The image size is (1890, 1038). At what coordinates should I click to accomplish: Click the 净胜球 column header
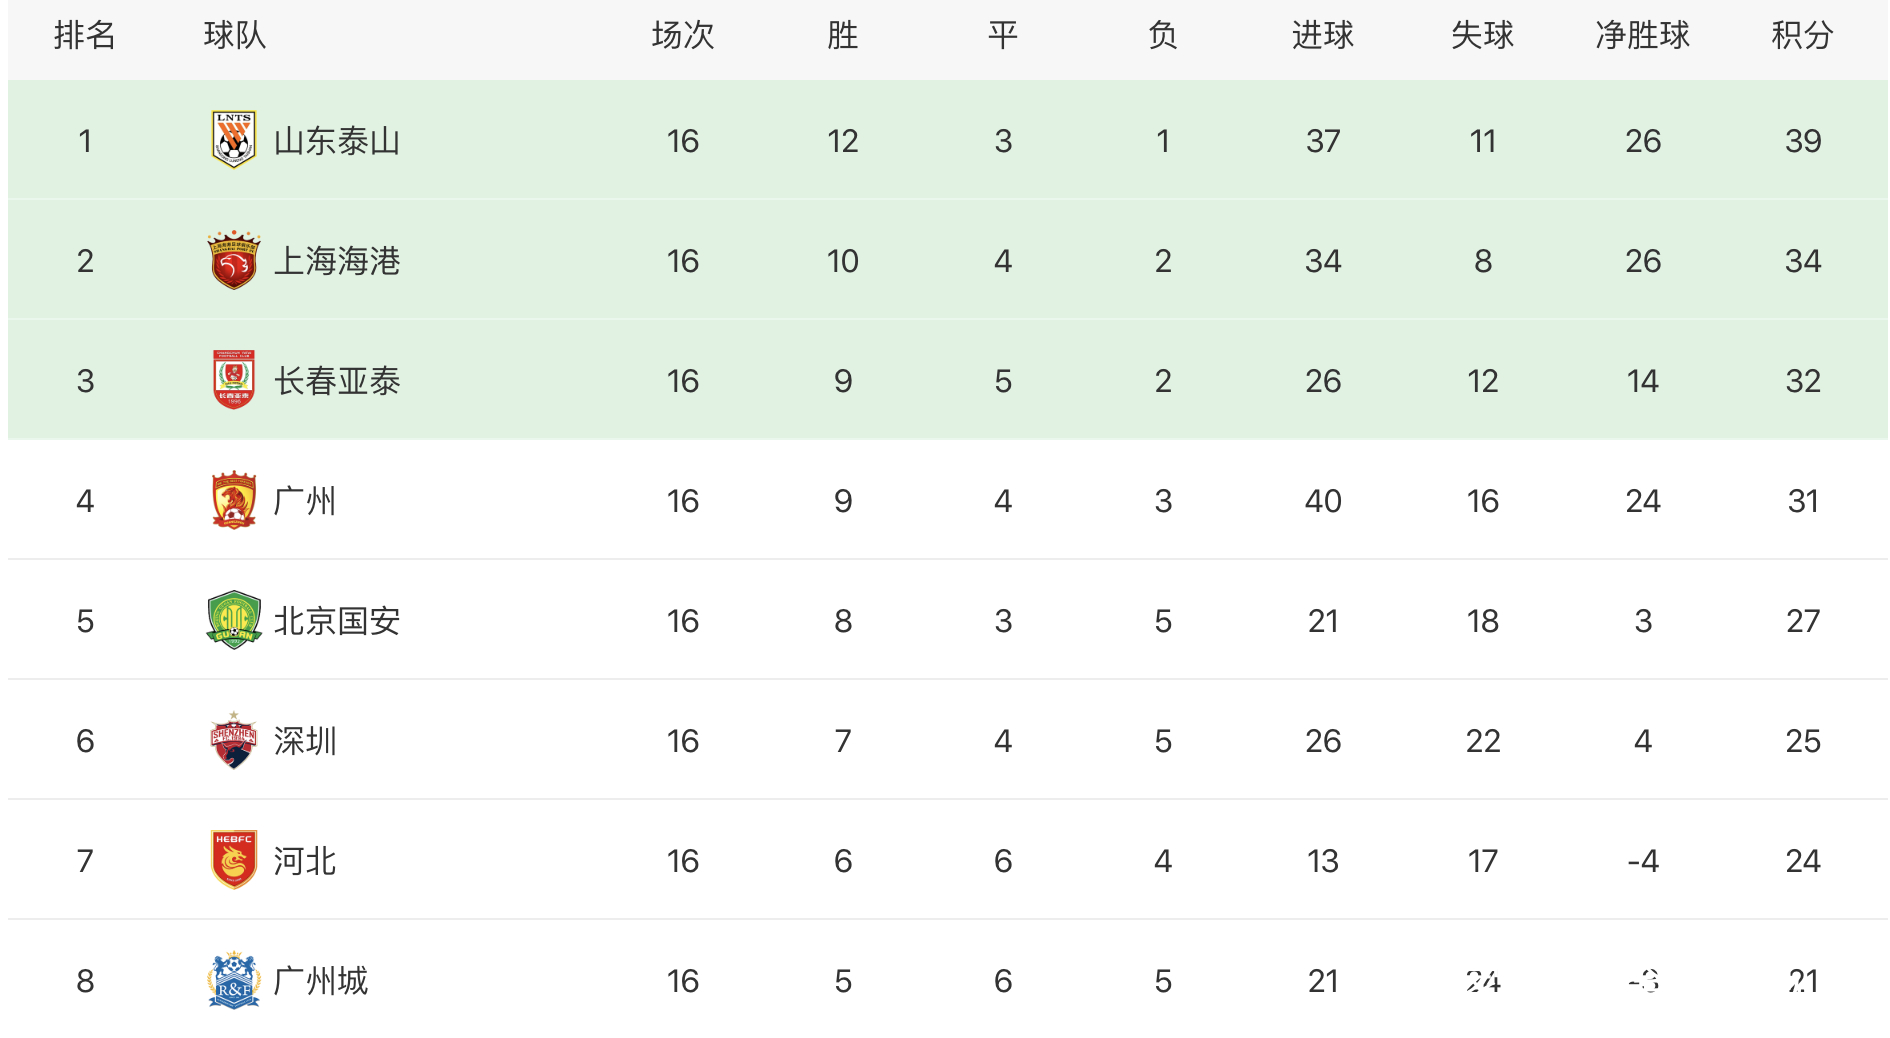[1642, 36]
